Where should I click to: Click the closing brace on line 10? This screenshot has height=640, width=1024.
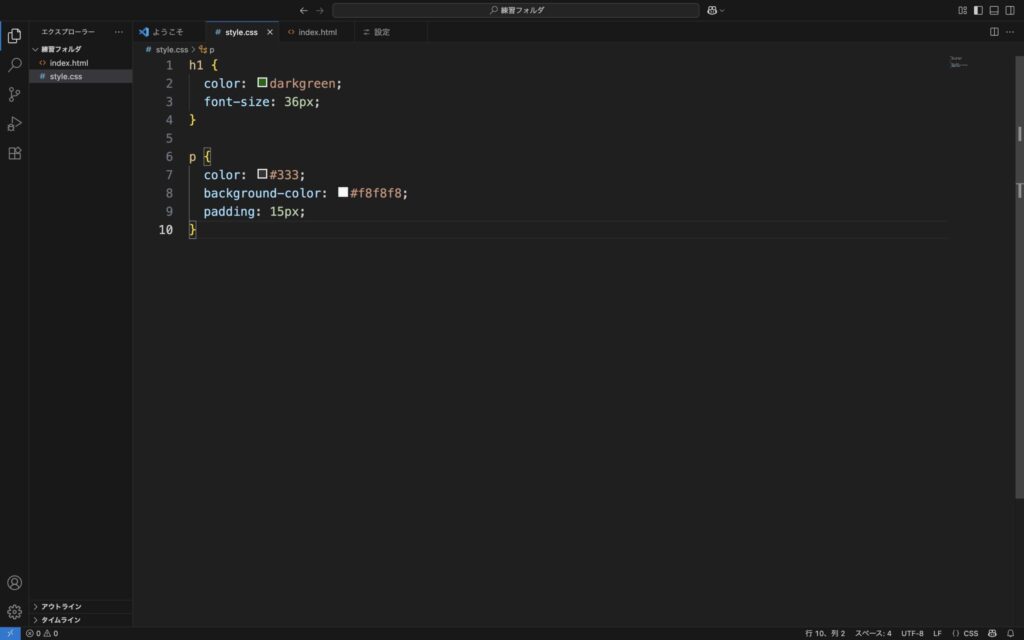[193, 230]
